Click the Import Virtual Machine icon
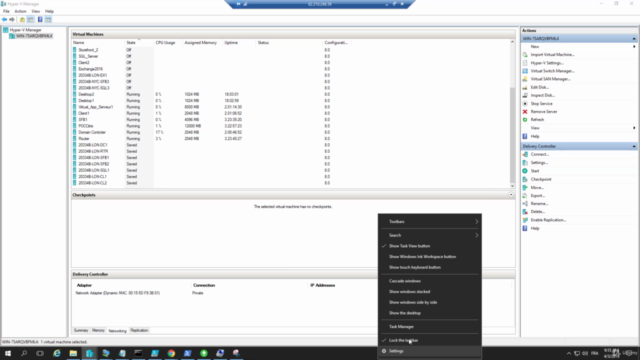This screenshot has height=360, width=640. [x=525, y=55]
